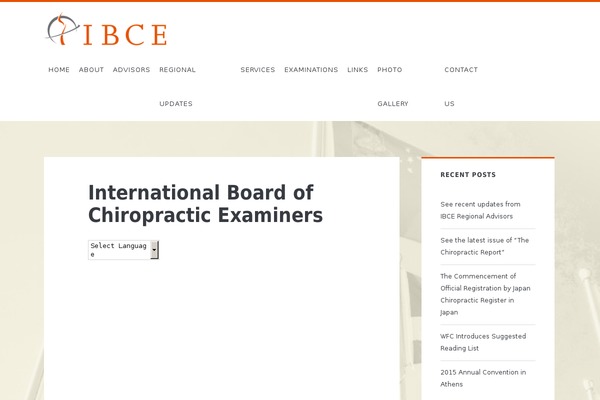
Task: Click the IBCE logo
Action: (x=107, y=29)
